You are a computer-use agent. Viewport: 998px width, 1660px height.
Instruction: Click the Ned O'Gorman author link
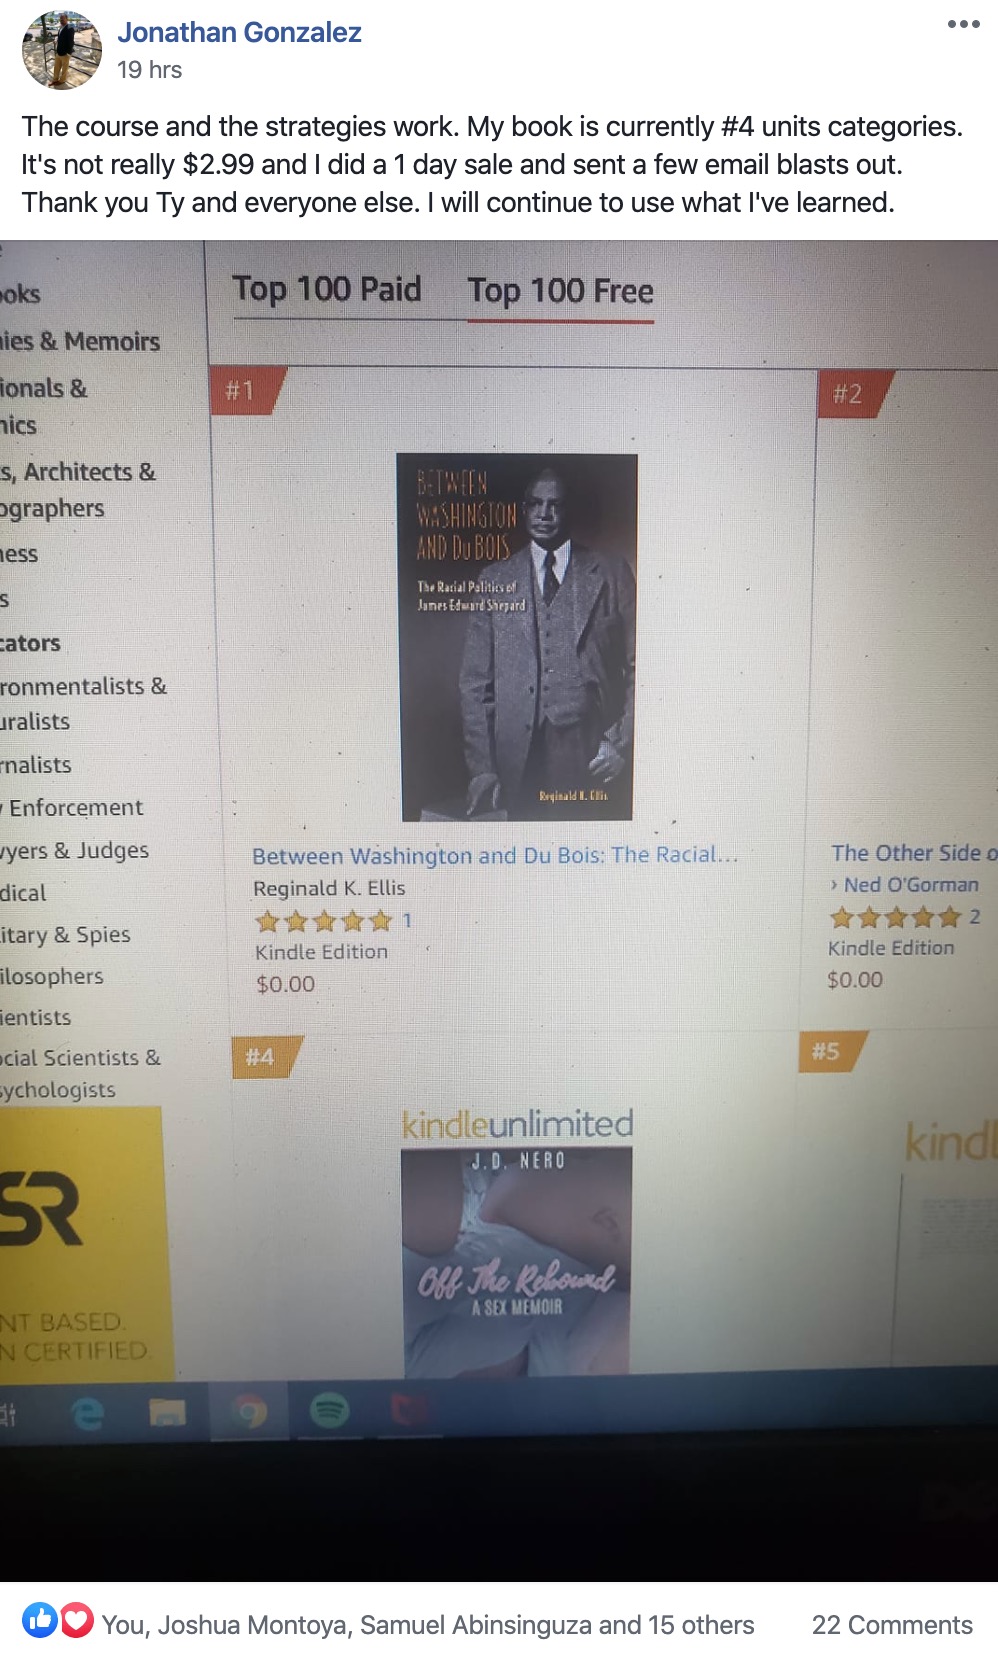pos(911,885)
